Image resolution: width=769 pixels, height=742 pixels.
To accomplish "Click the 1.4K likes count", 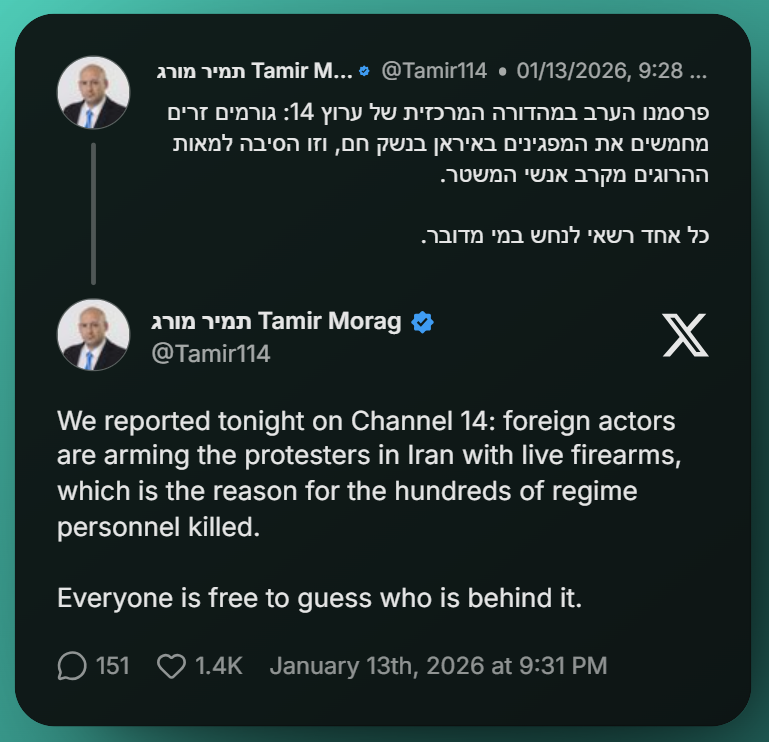I will pyautogui.click(x=219, y=665).
